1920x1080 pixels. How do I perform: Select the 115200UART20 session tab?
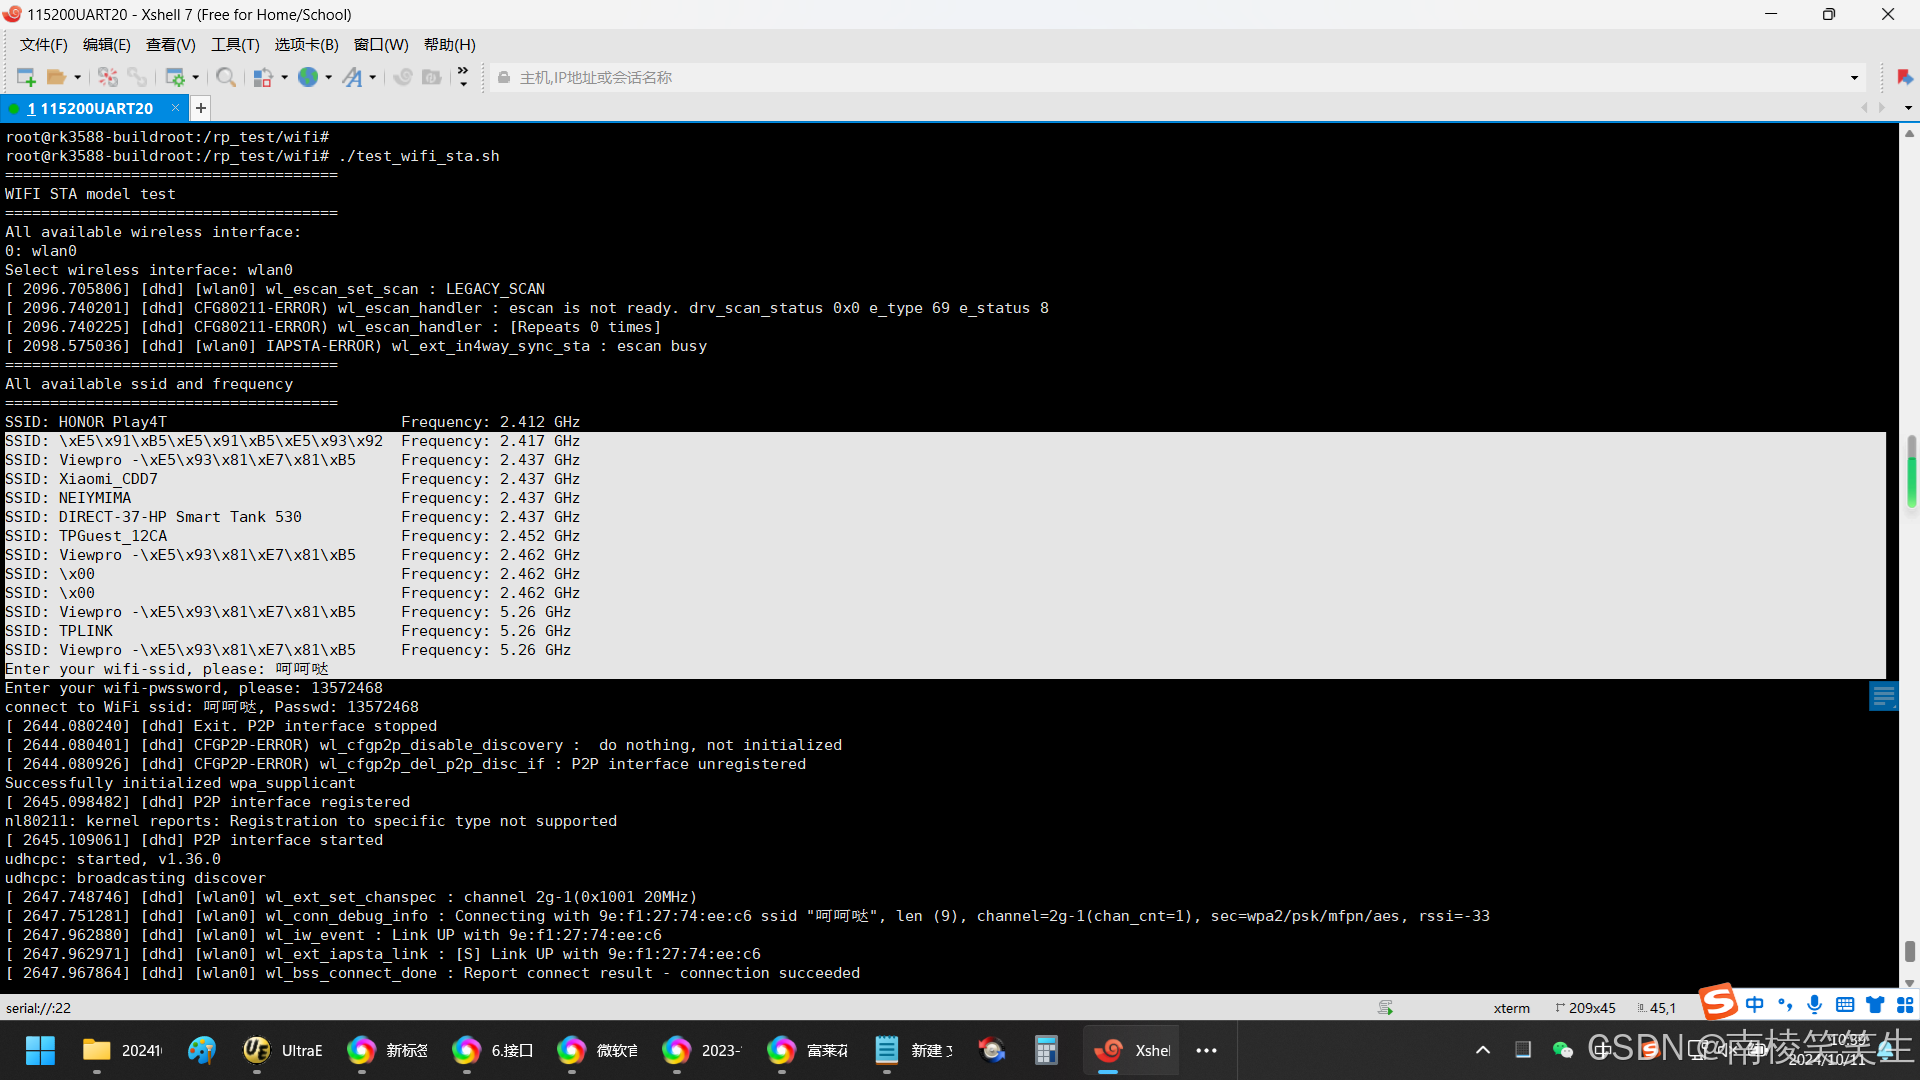coord(90,108)
